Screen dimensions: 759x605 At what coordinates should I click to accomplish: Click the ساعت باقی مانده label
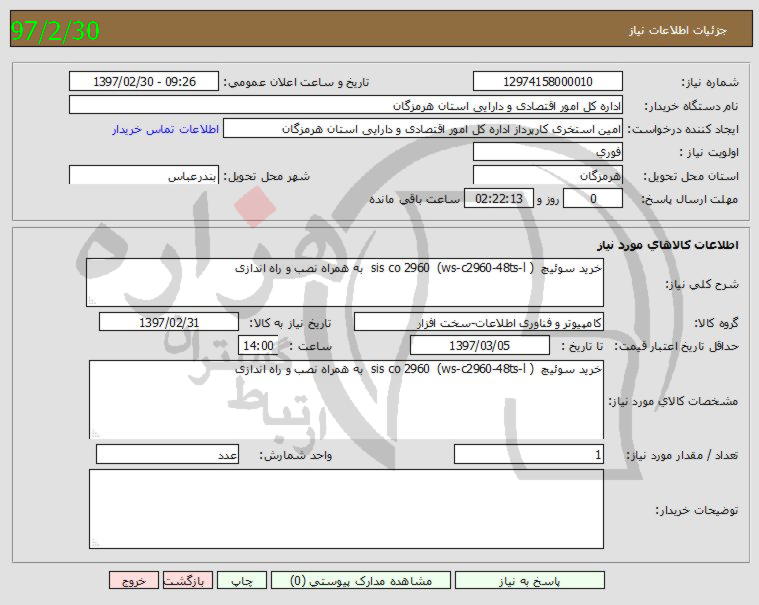click(415, 199)
